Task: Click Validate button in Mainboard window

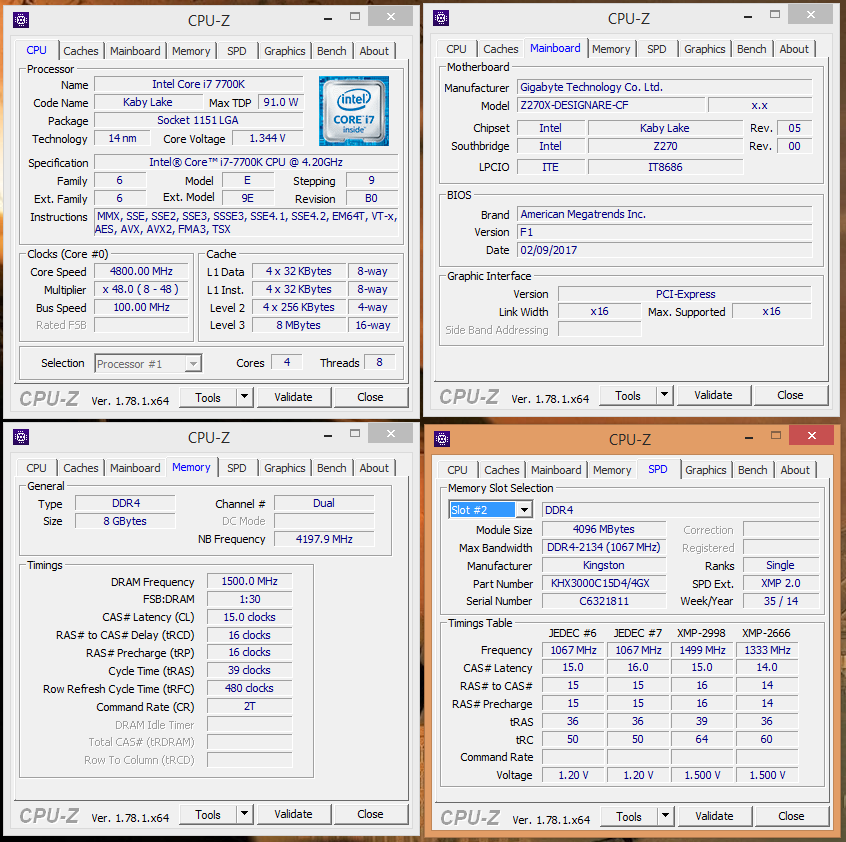Action: [x=713, y=395]
